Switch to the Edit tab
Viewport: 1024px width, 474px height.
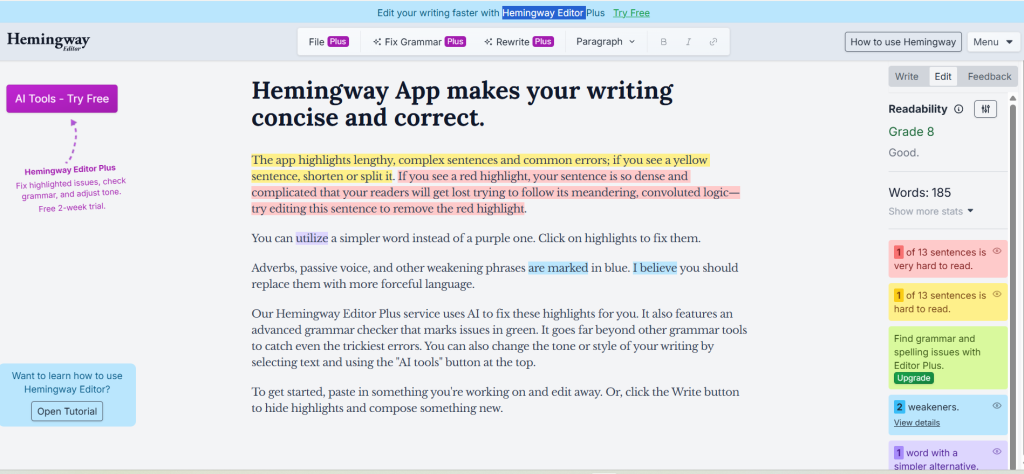[943, 76]
